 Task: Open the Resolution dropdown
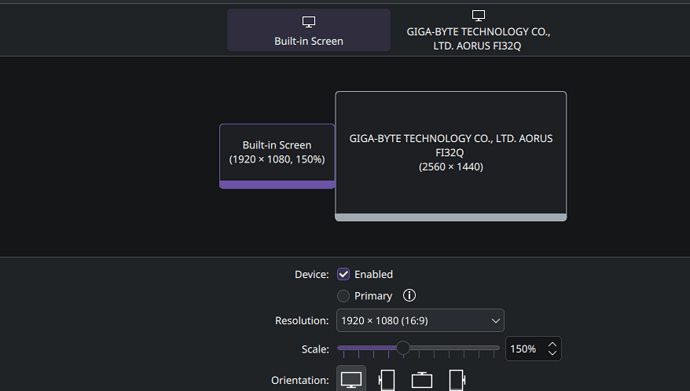420,321
